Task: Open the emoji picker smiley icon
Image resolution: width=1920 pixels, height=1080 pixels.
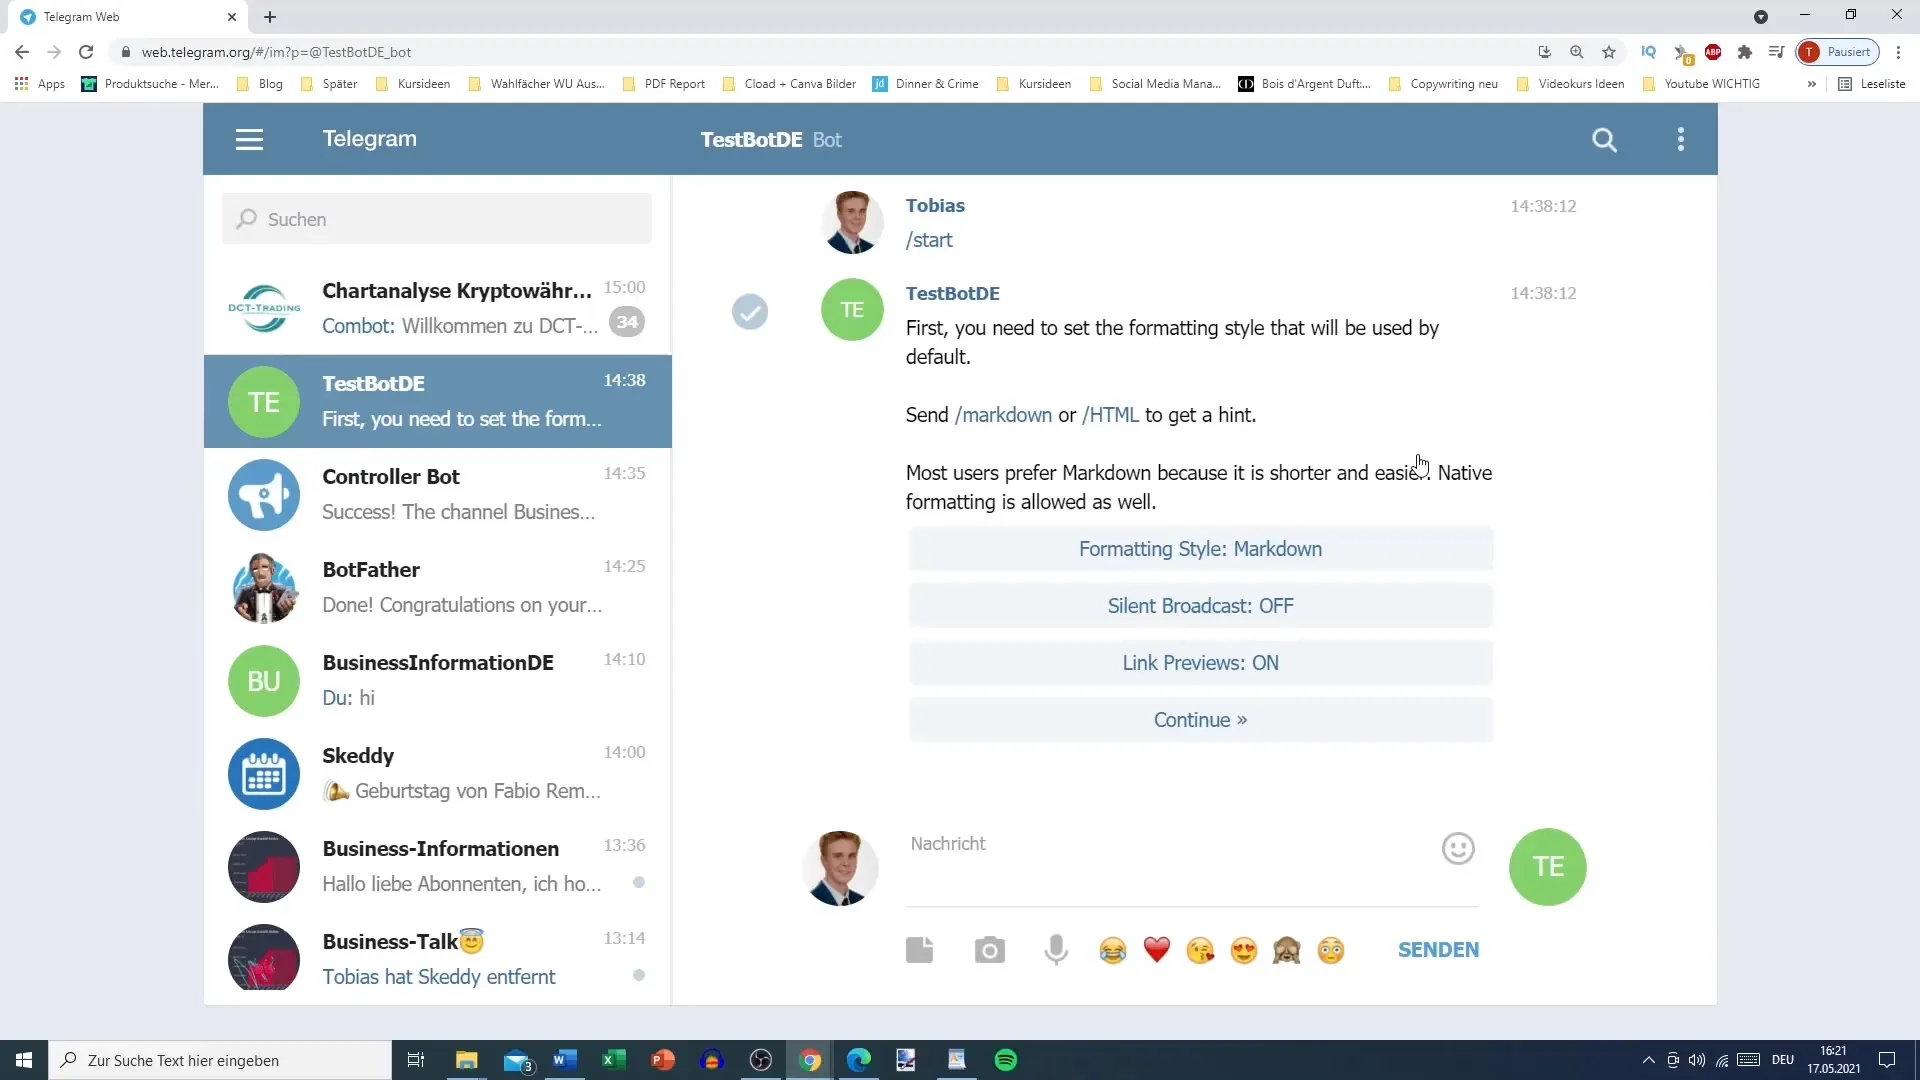Action: click(x=1458, y=849)
